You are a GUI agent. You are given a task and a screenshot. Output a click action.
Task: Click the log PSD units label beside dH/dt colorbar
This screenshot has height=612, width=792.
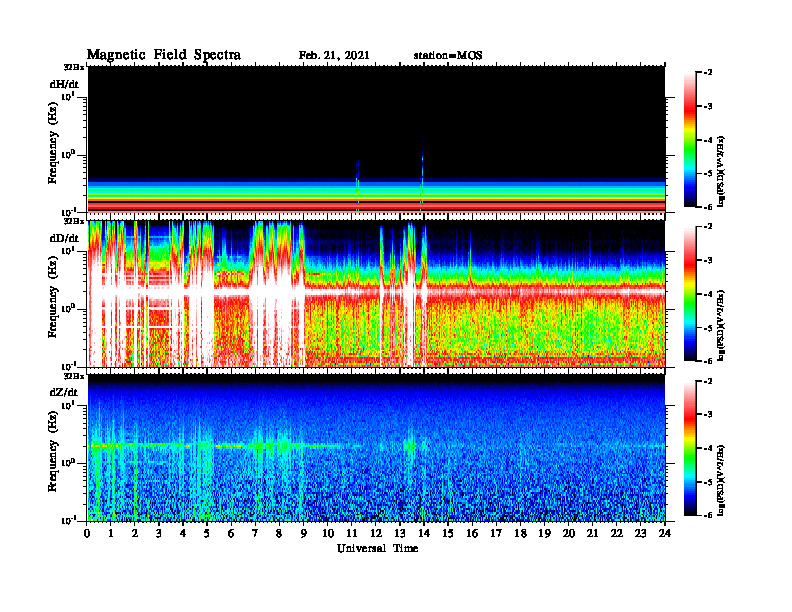pyautogui.click(x=722, y=172)
